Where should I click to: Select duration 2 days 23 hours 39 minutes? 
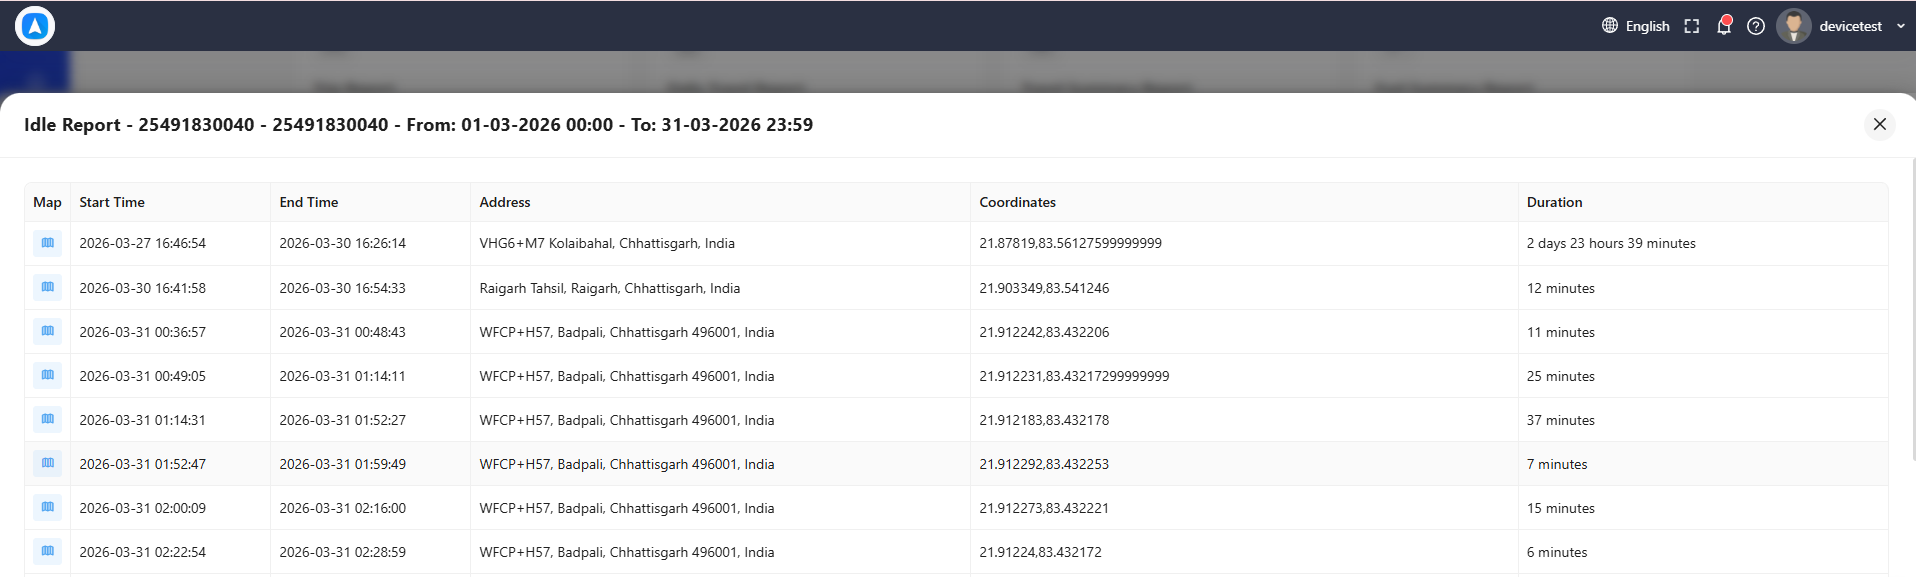click(x=1611, y=243)
